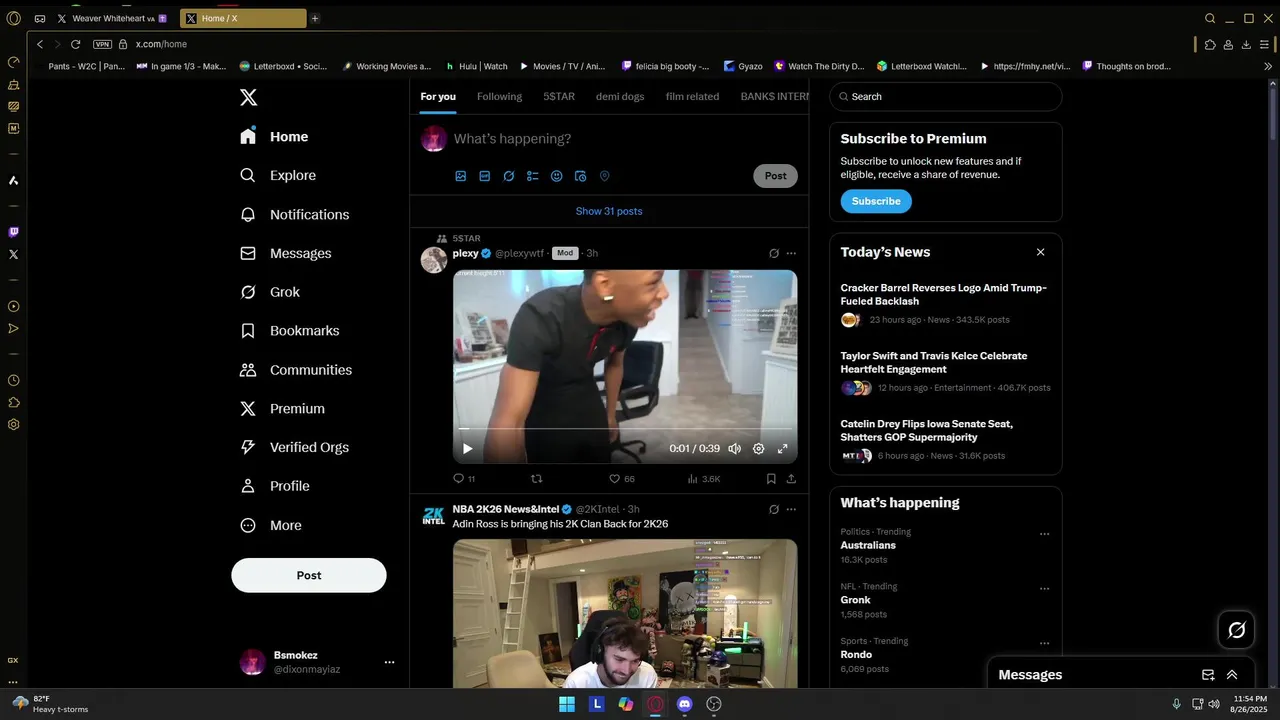
Task: Reload the page in browser toolbar
Action: point(75,44)
